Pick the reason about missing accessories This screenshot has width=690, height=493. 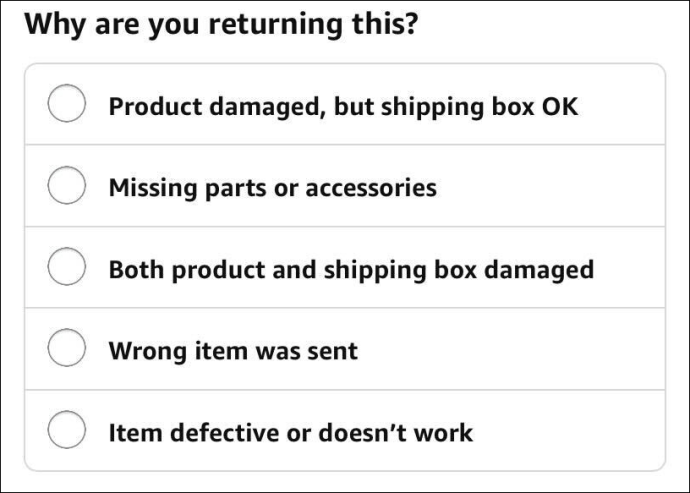[x=345, y=186]
